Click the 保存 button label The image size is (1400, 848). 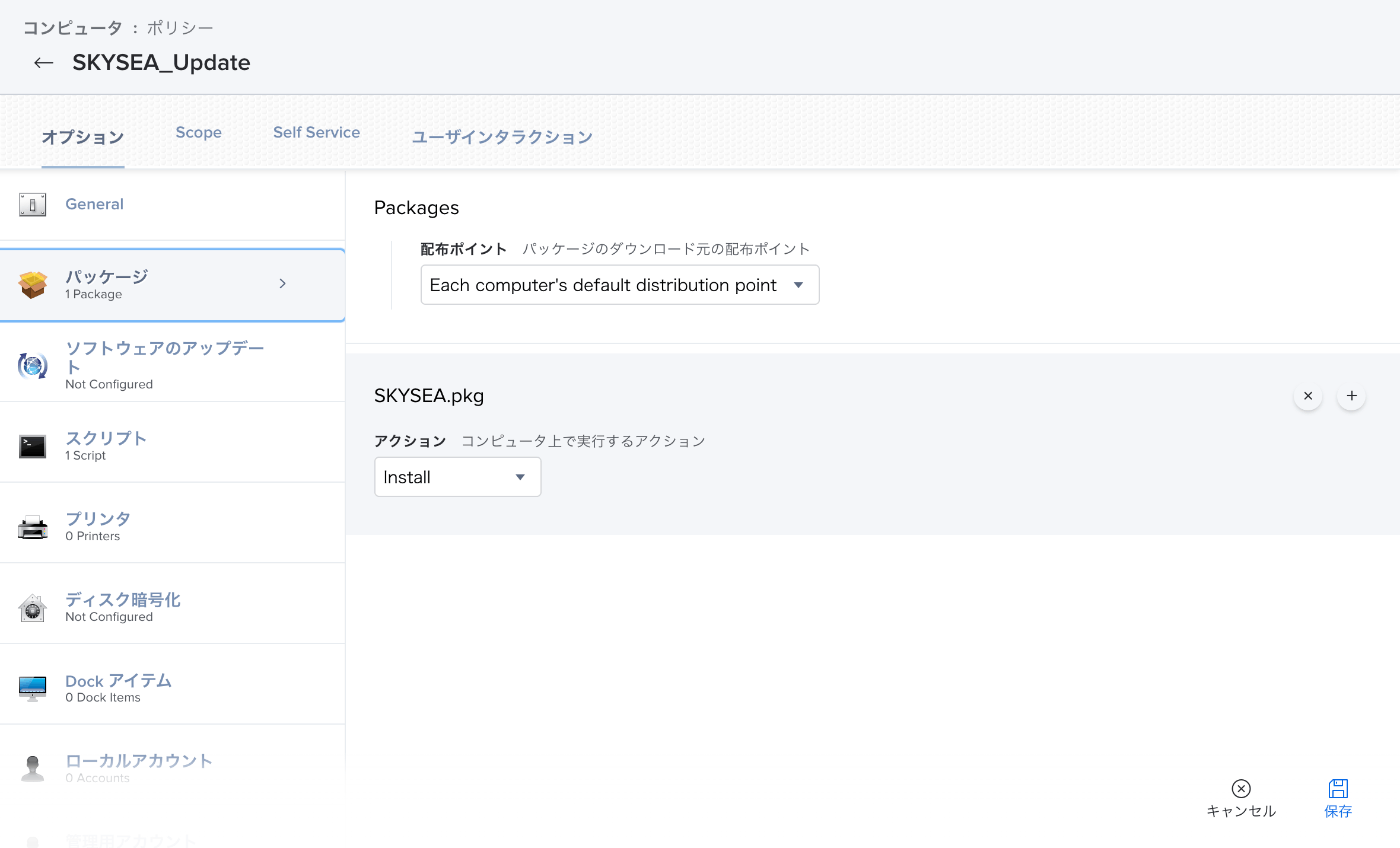(1338, 811)
